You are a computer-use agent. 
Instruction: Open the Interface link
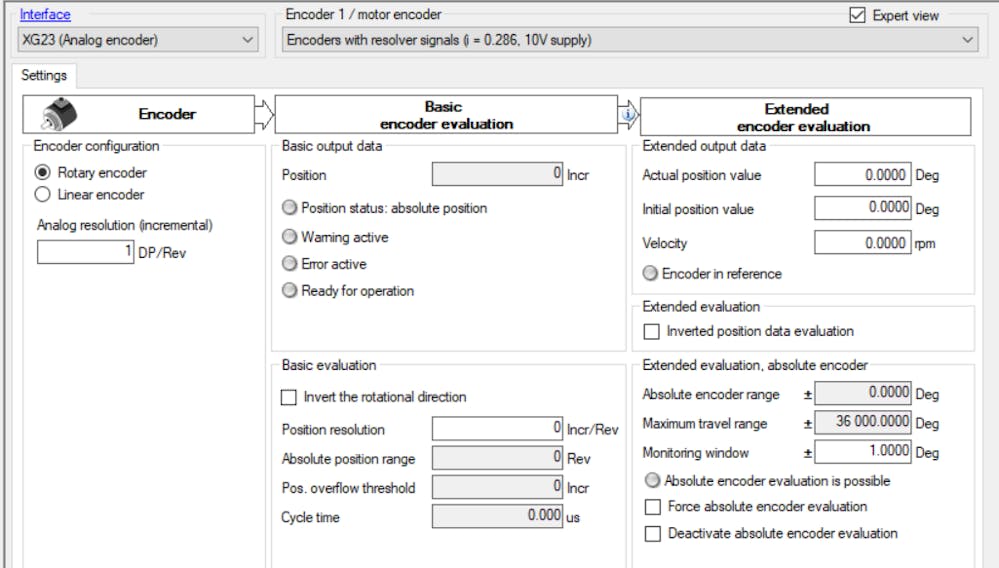pyautogui.click(x=45, y=15)
